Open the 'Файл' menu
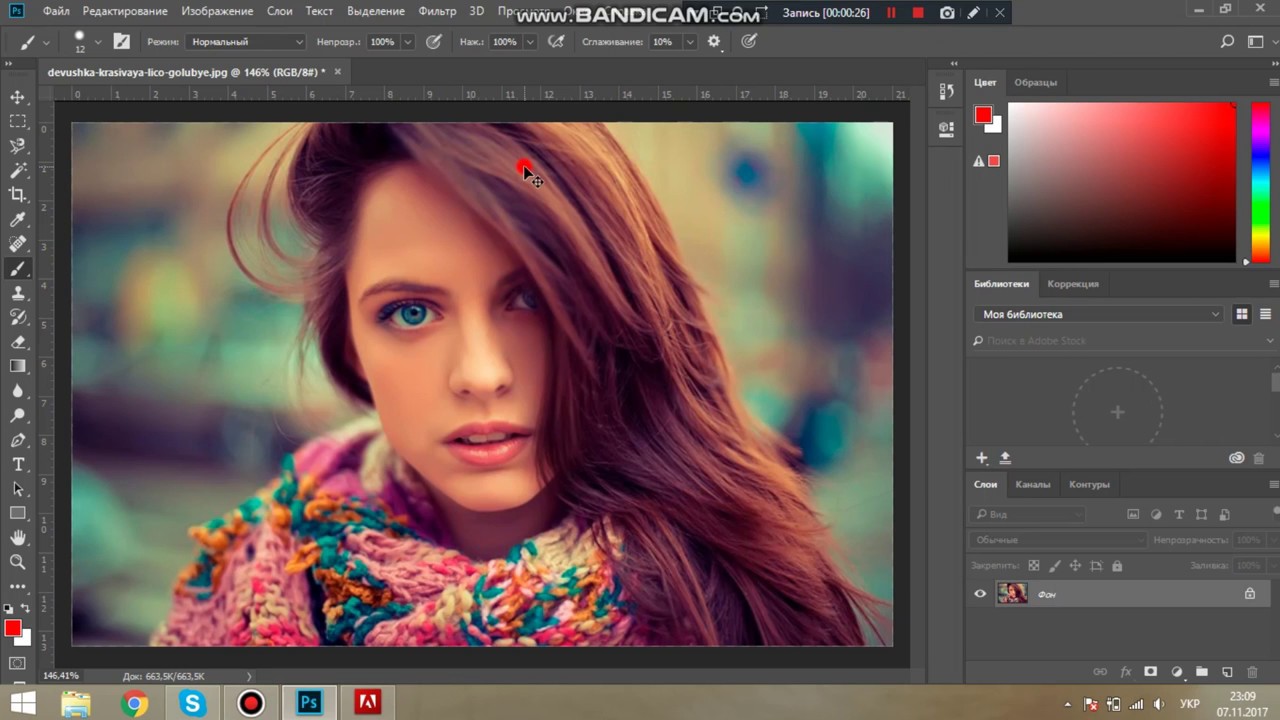Viewport: 1280px width, 720px height. 56,12
